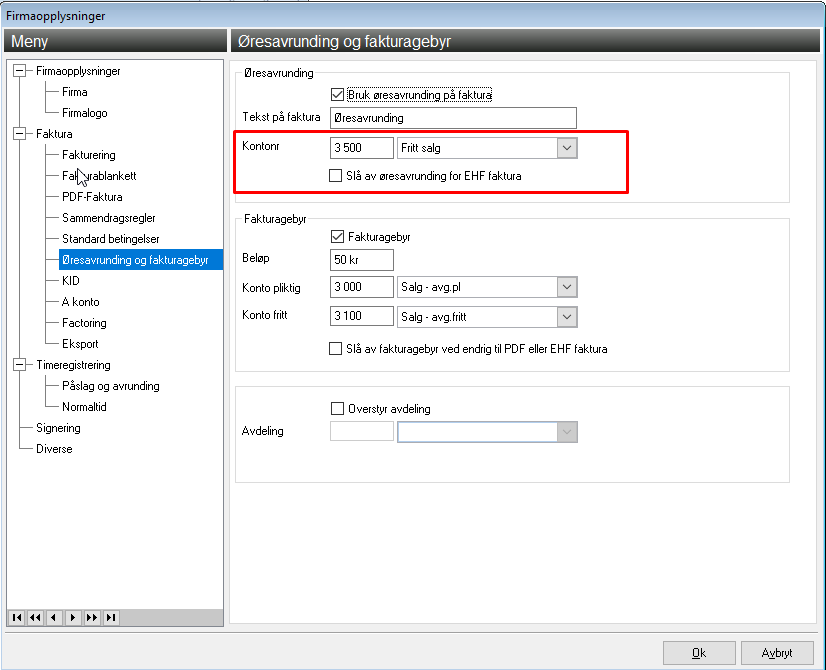Collapse the Faktura tree node
Image resolution: width=826 pixels, height=670 pixels.
(x=19, y=134)
